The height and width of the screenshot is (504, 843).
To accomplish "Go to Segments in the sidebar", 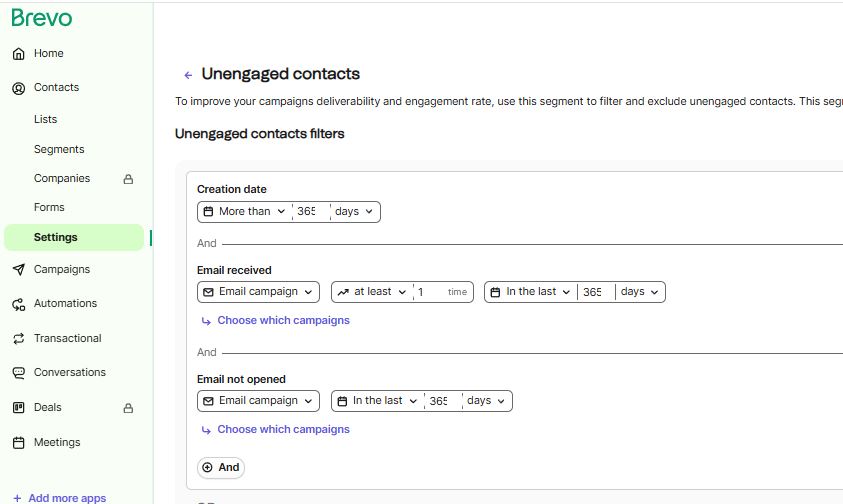I will click(x=59, y=149).
